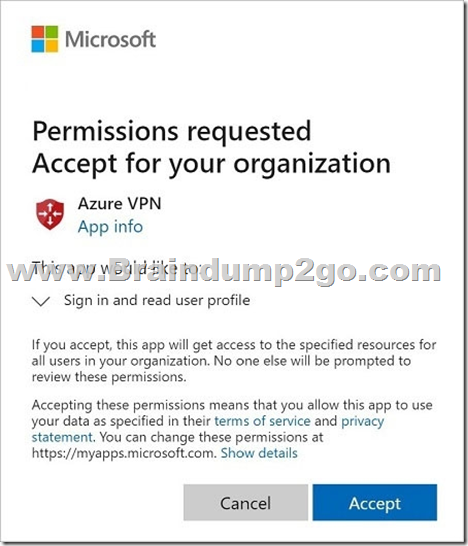Click the Microsoft wordmark text

click(110, 39)
